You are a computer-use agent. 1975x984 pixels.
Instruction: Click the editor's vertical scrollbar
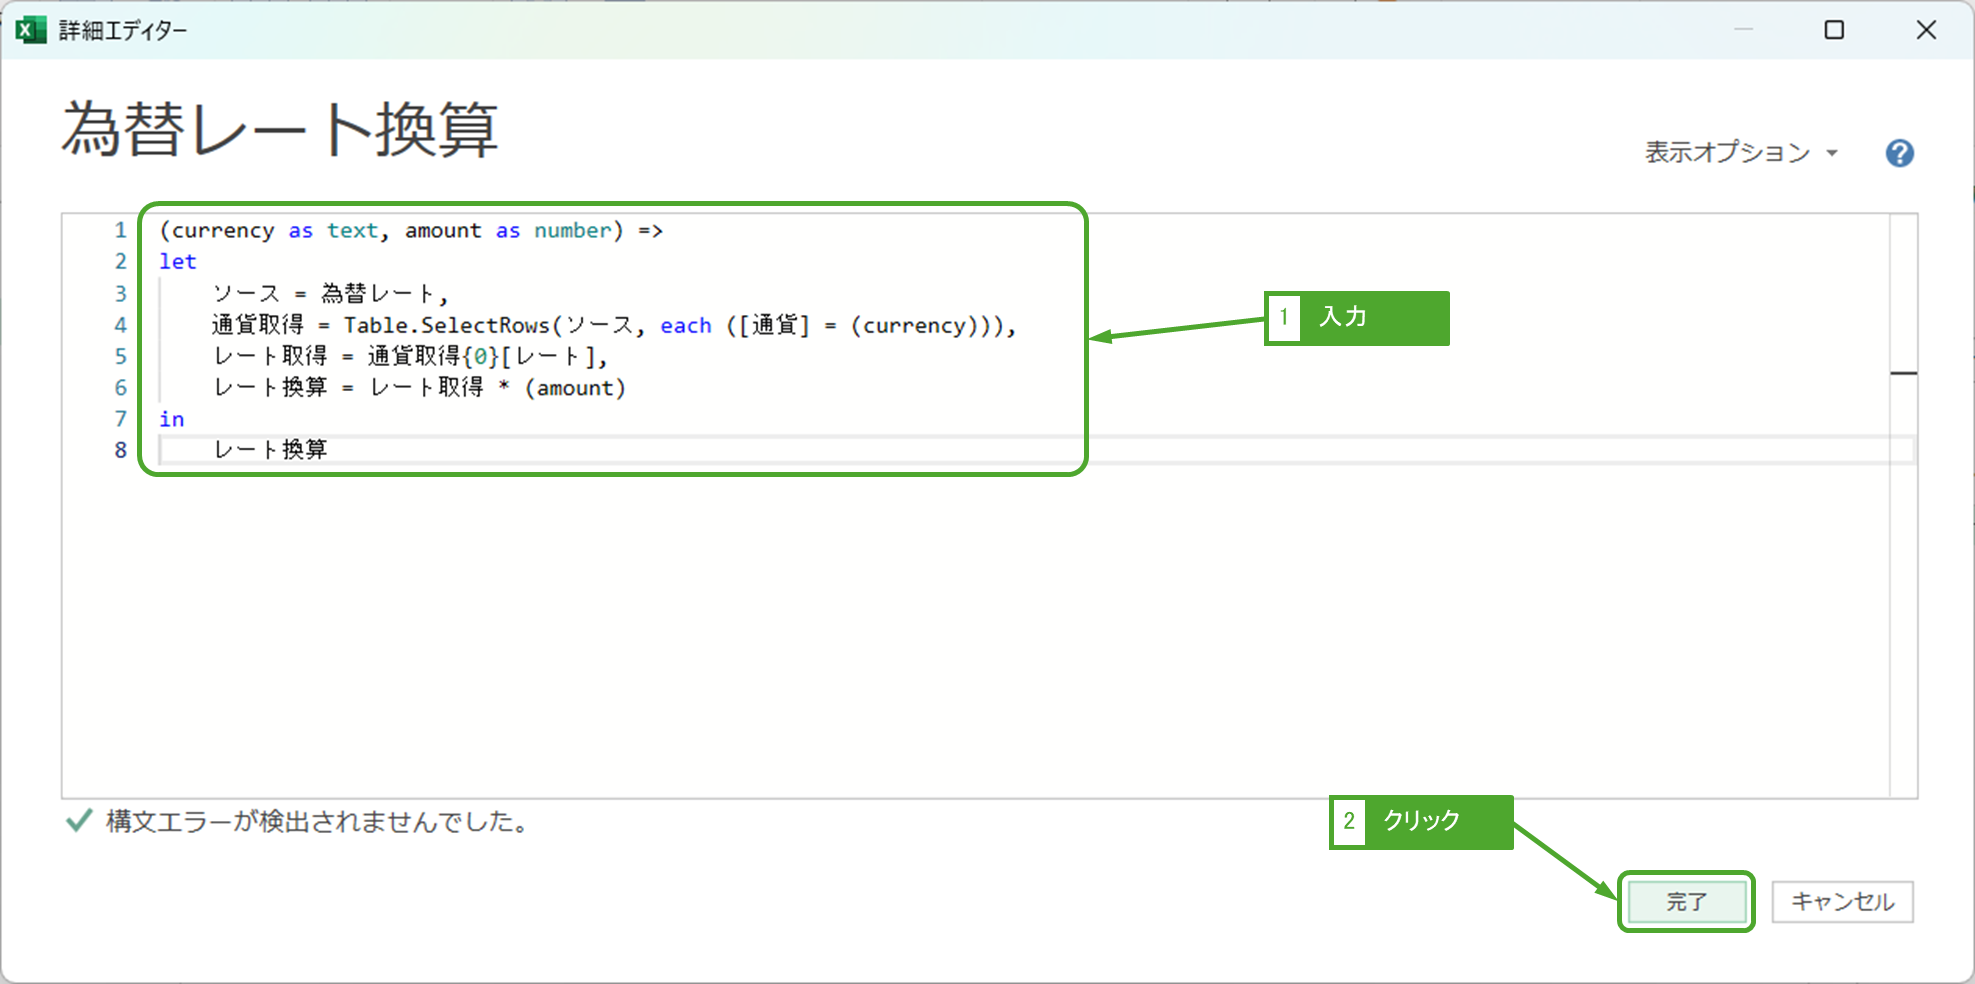[1903, 500]
